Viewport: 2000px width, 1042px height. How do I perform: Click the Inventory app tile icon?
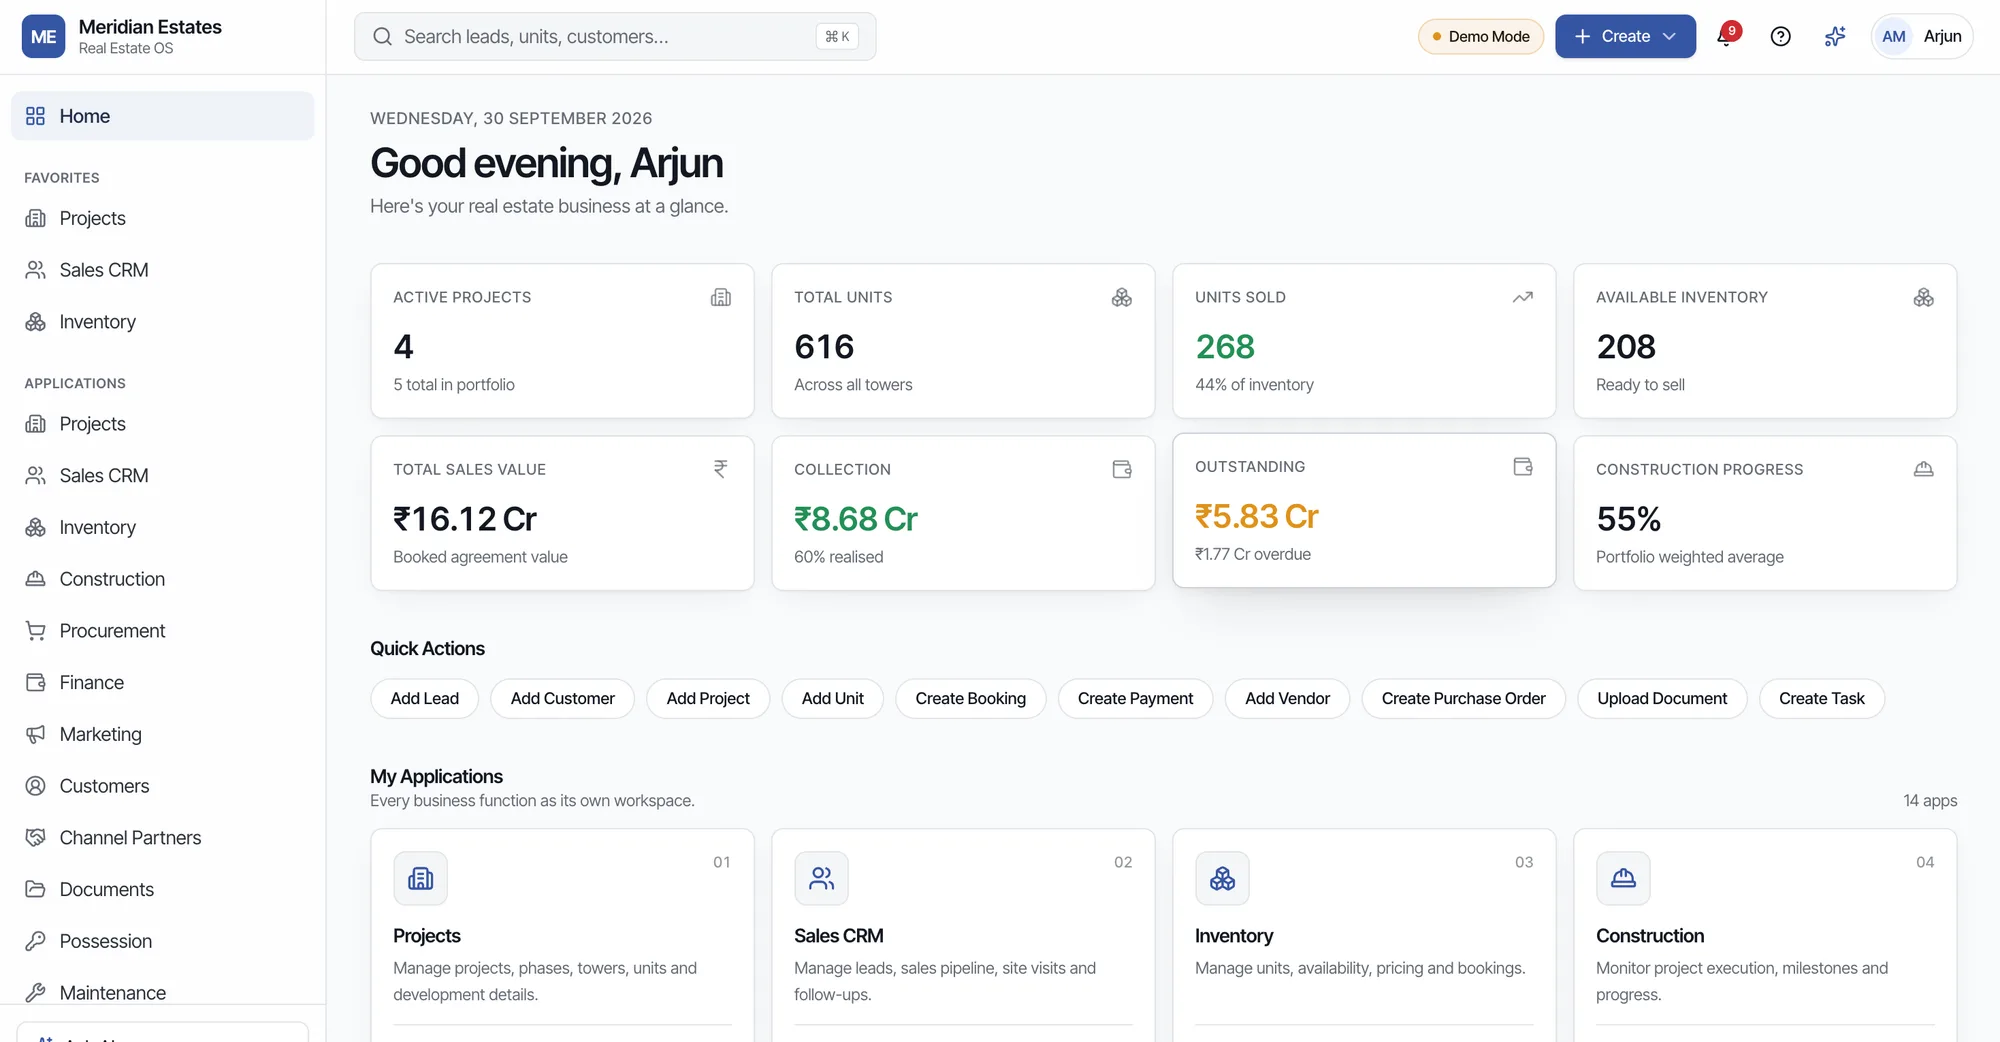coord(1222,878)
